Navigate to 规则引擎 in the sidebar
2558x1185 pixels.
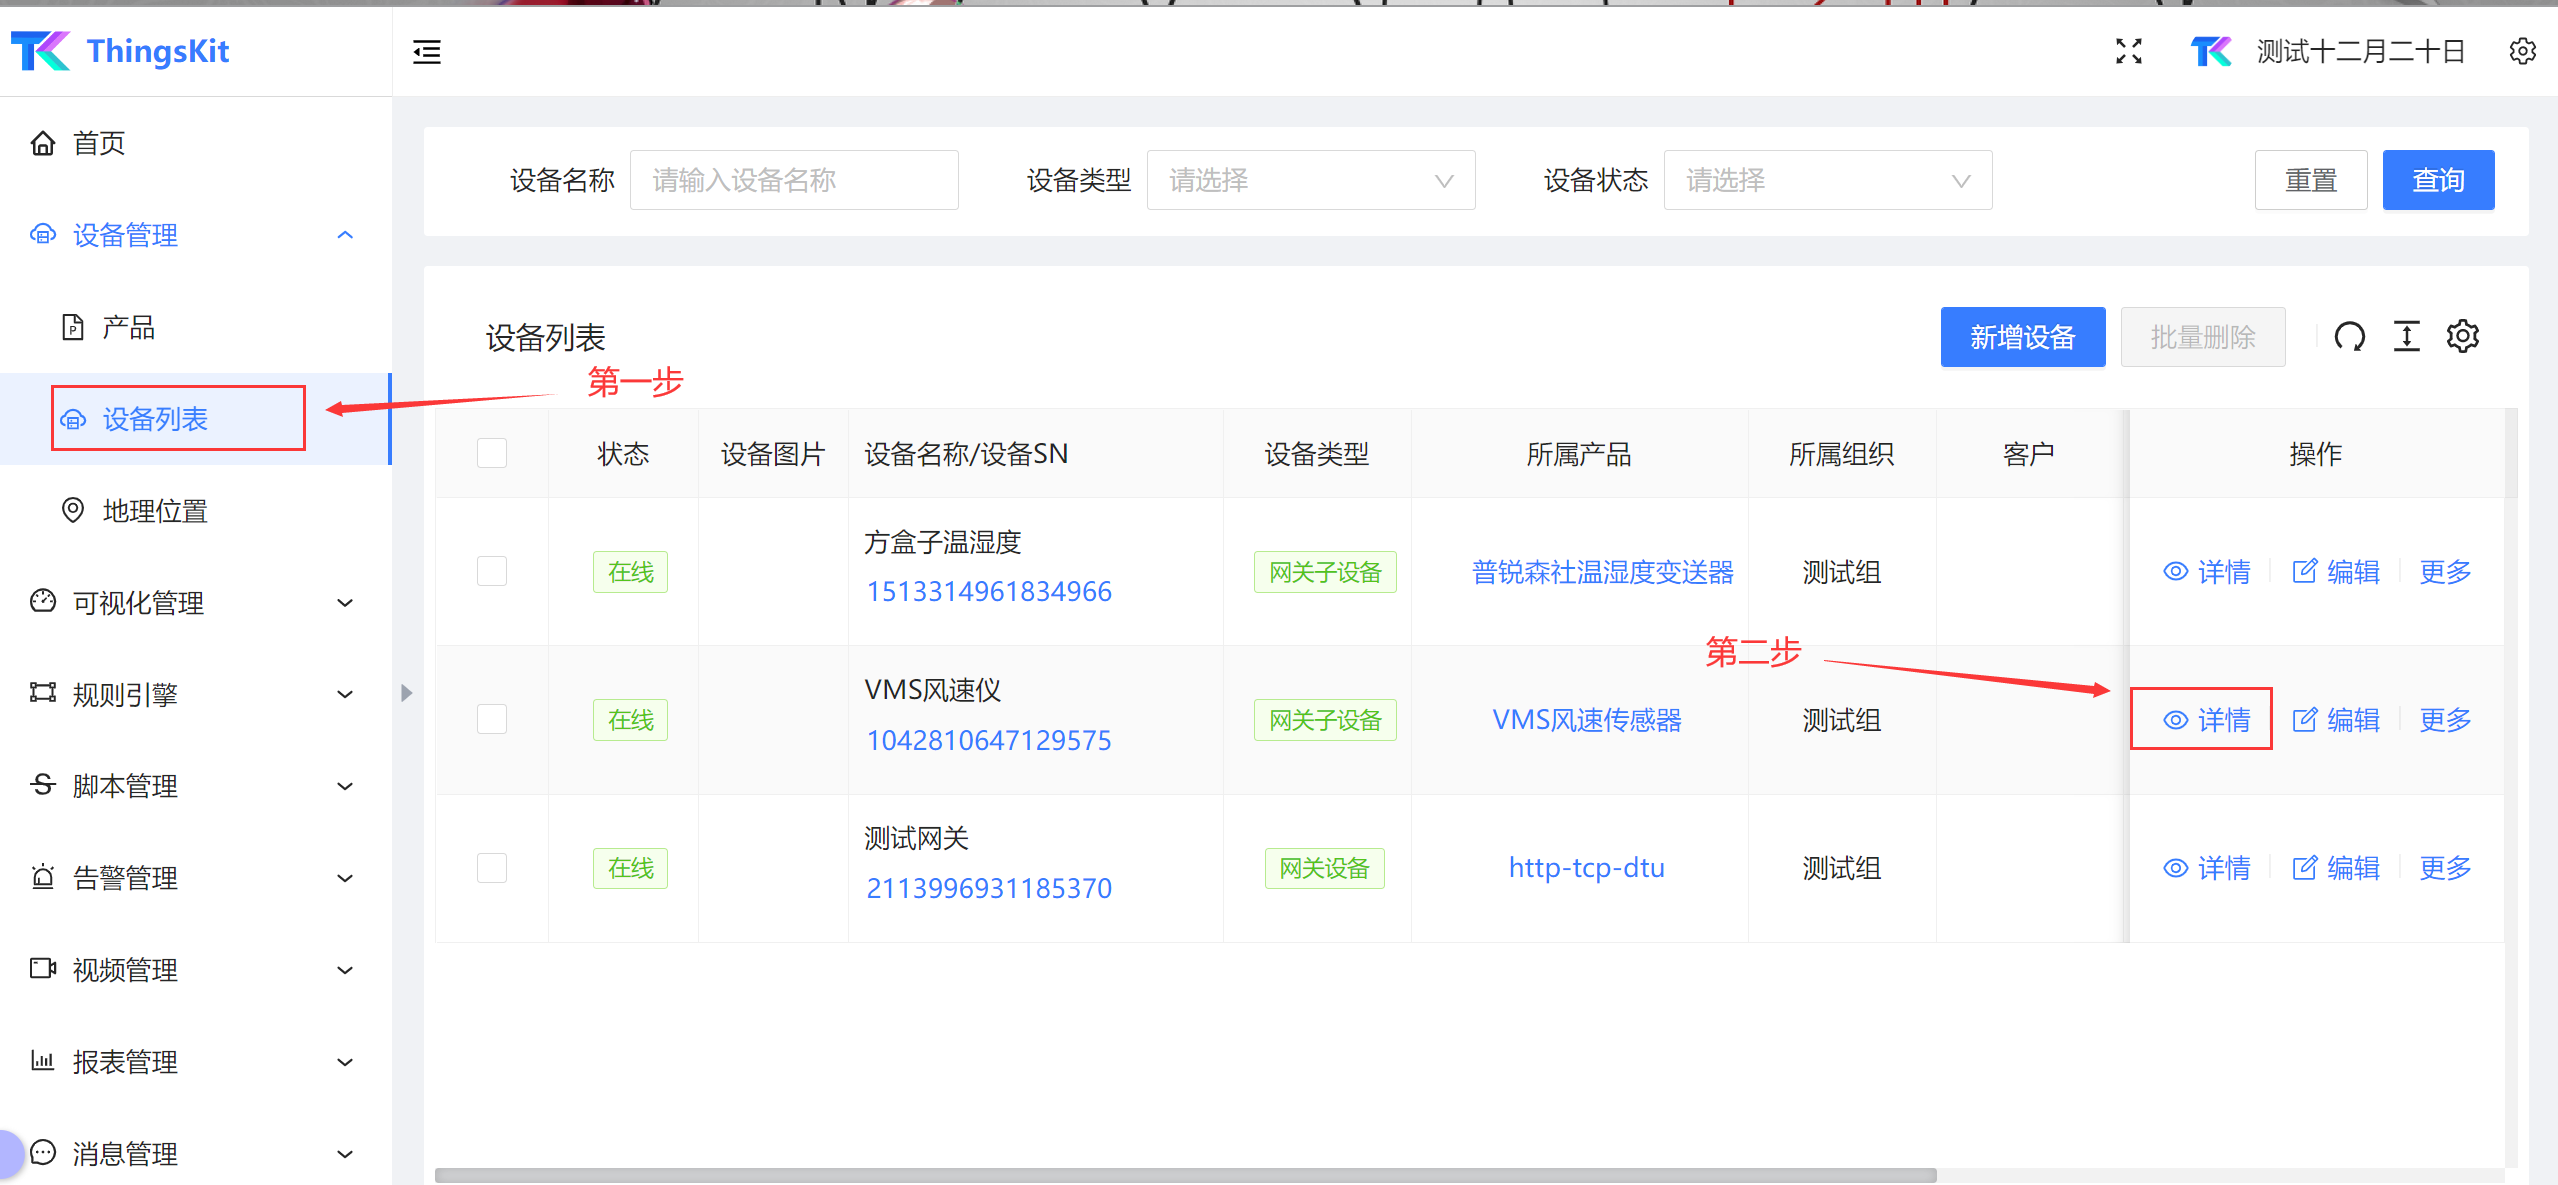[126, 694]
